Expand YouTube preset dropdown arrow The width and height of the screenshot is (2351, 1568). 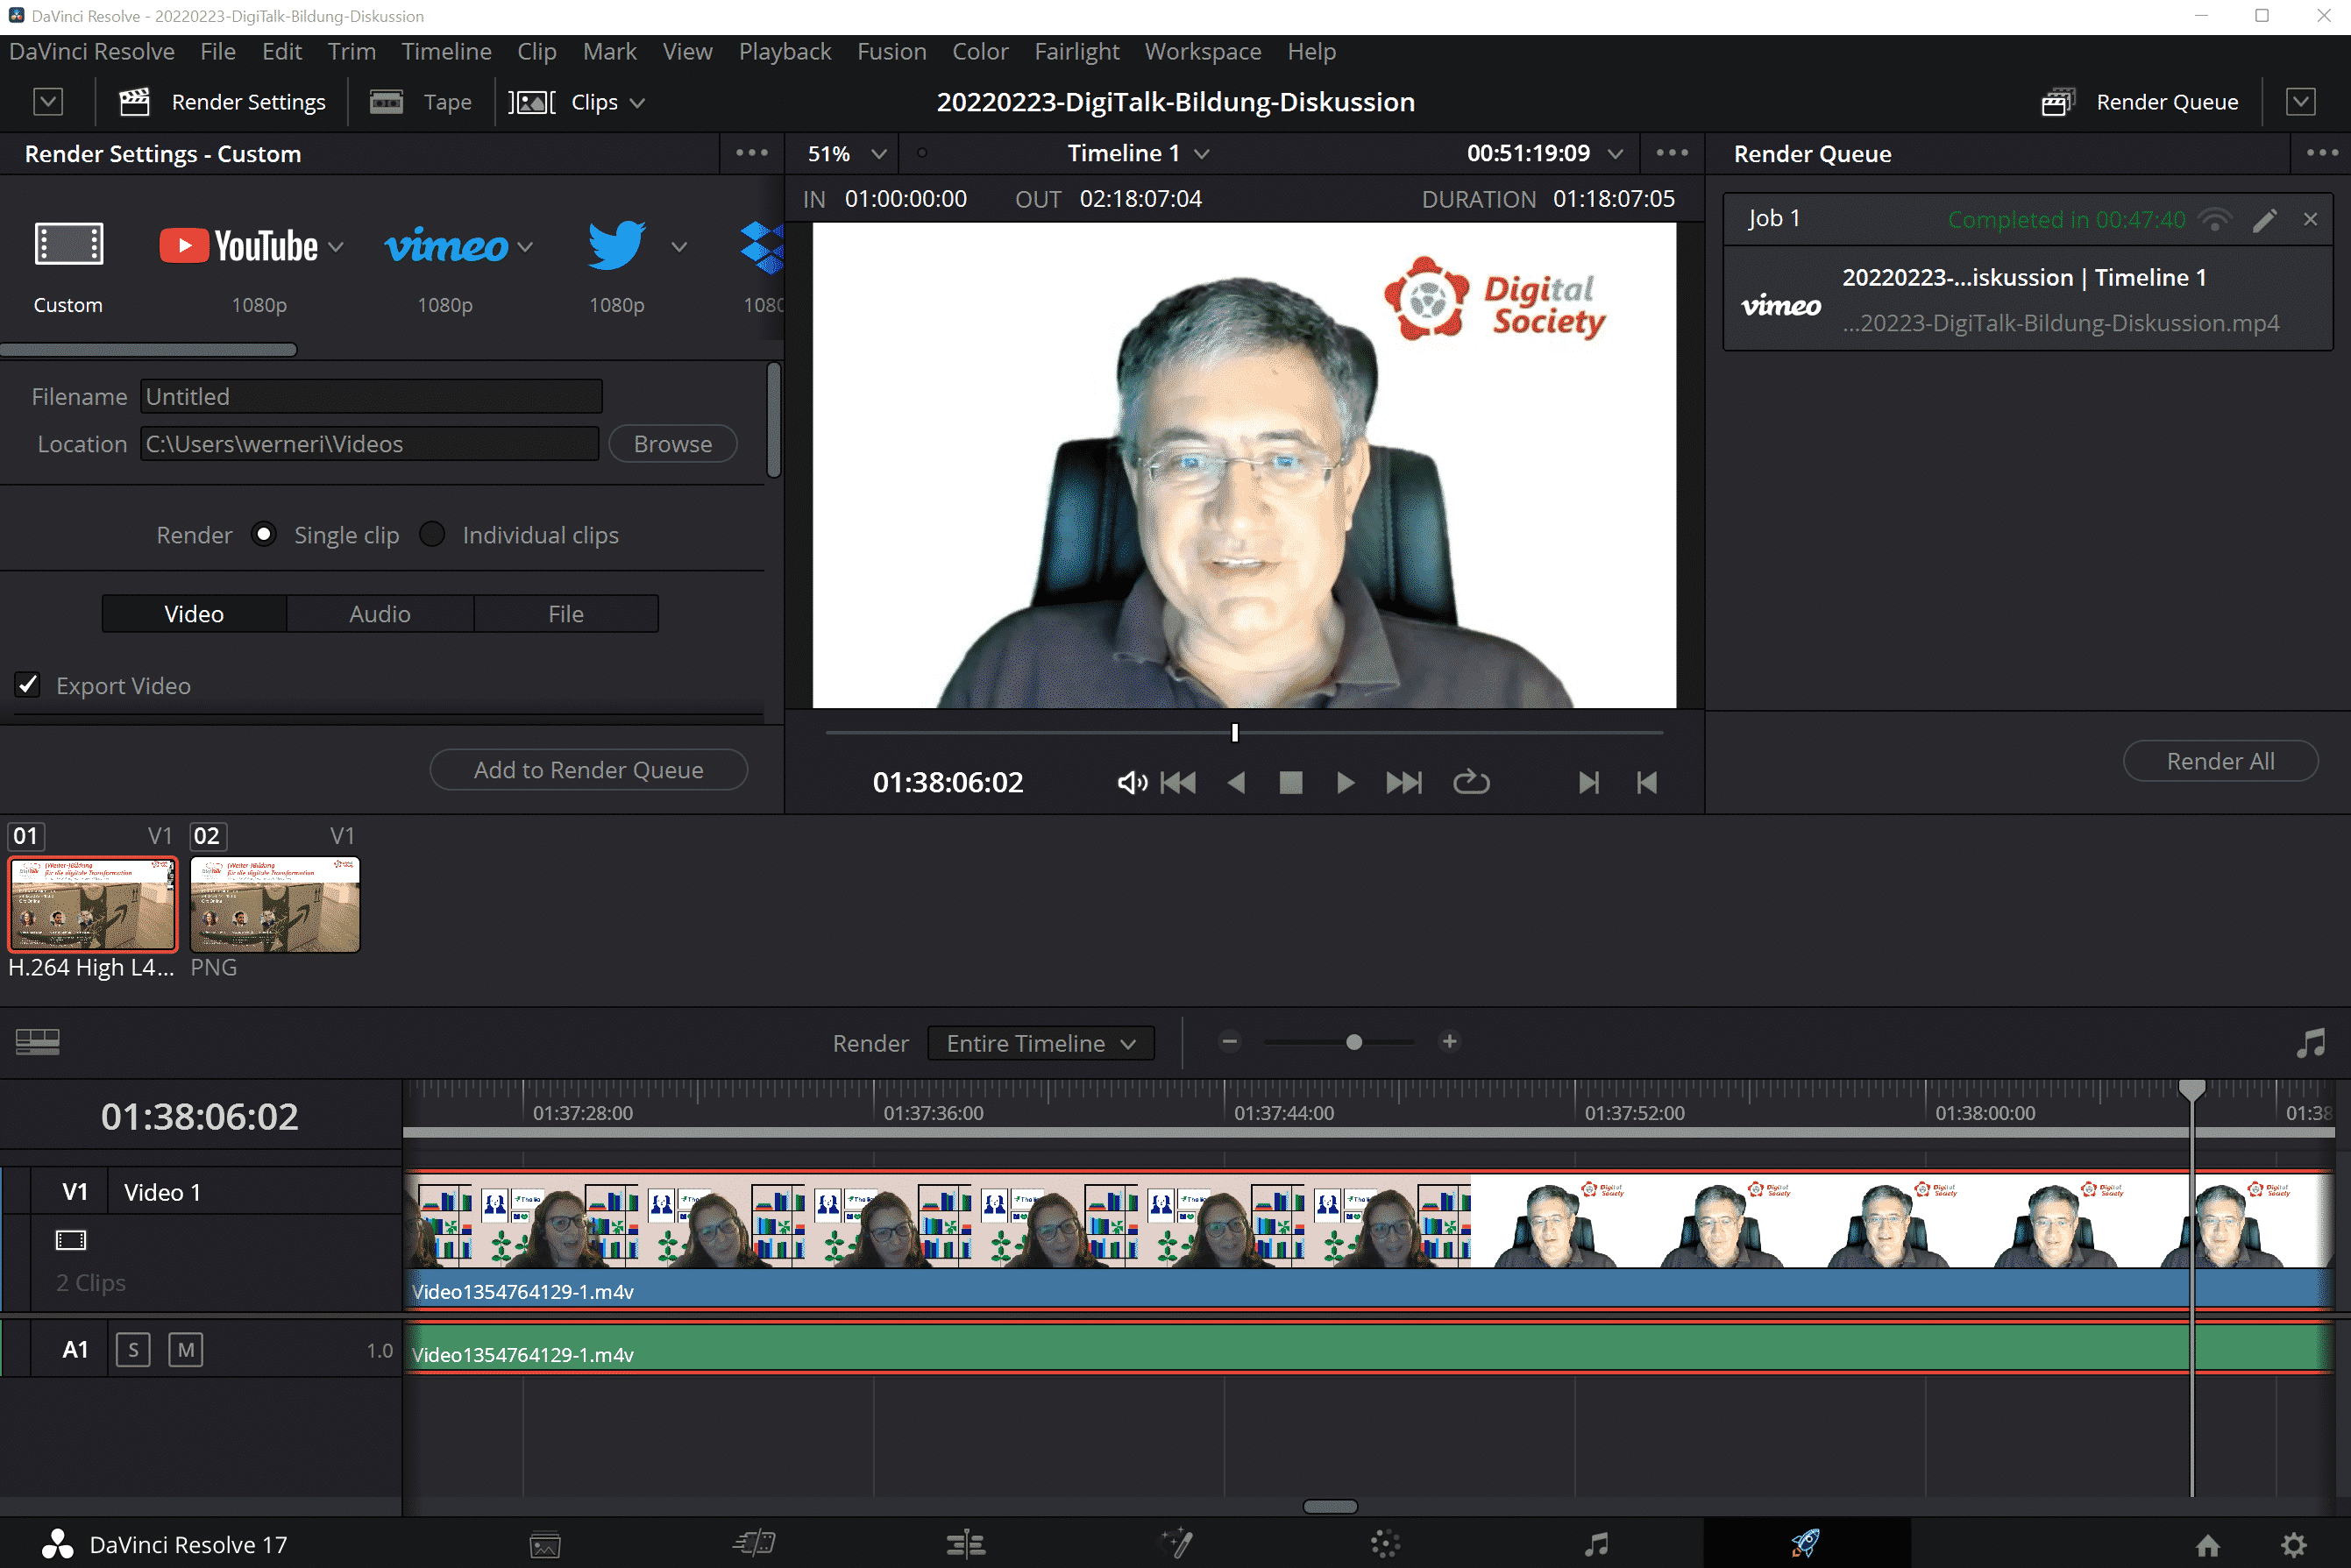click(x=336, y=247)
